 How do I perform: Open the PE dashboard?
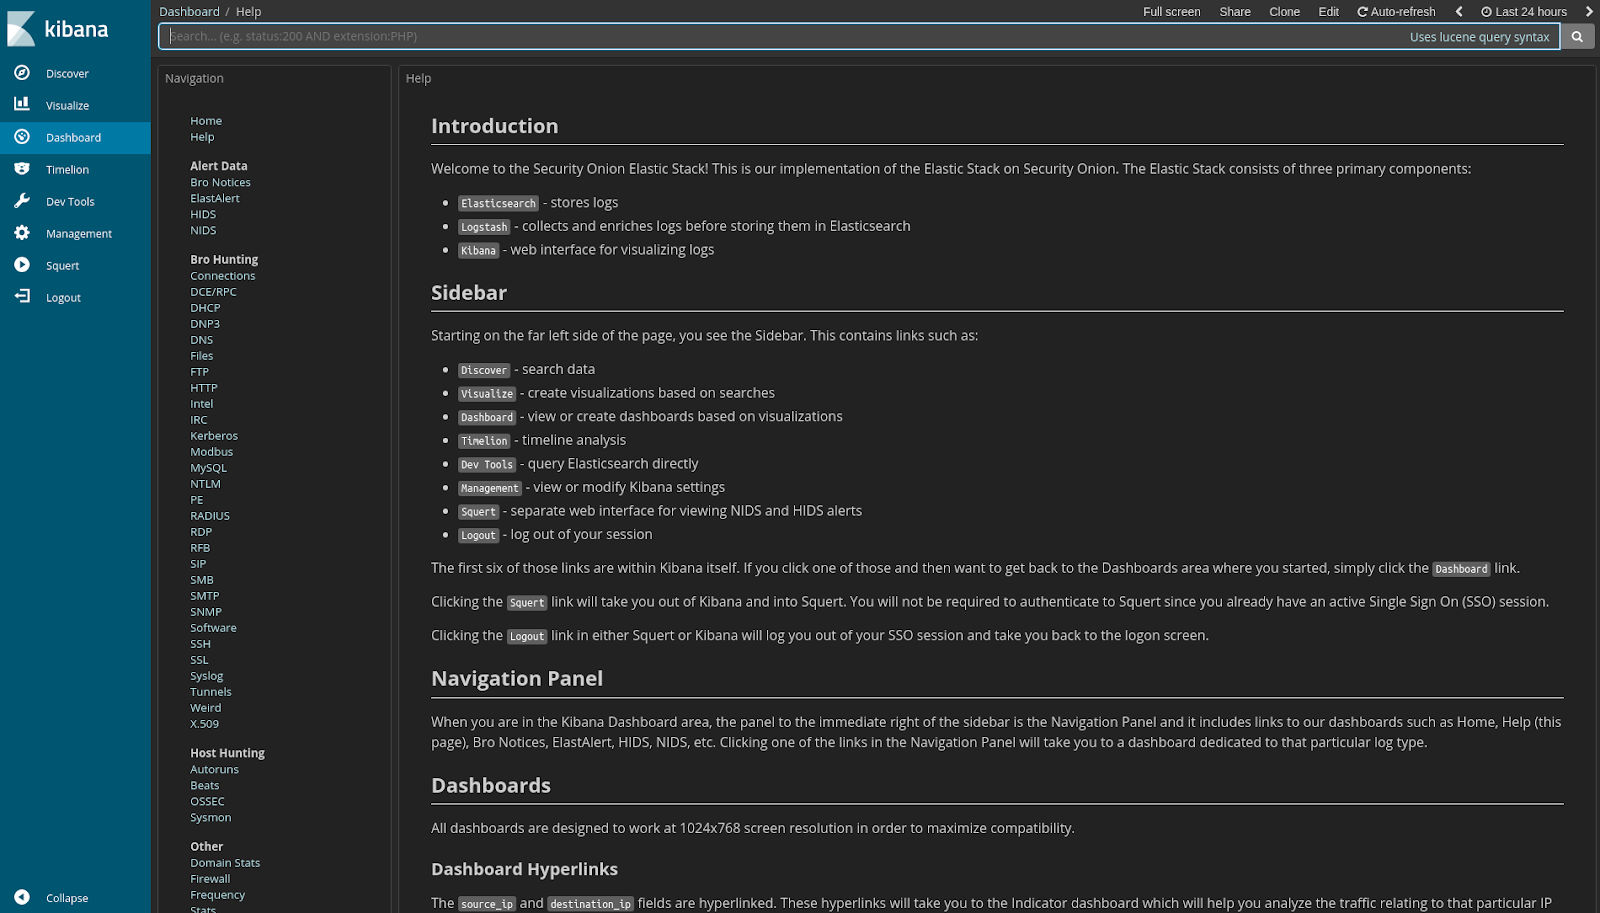196,500
